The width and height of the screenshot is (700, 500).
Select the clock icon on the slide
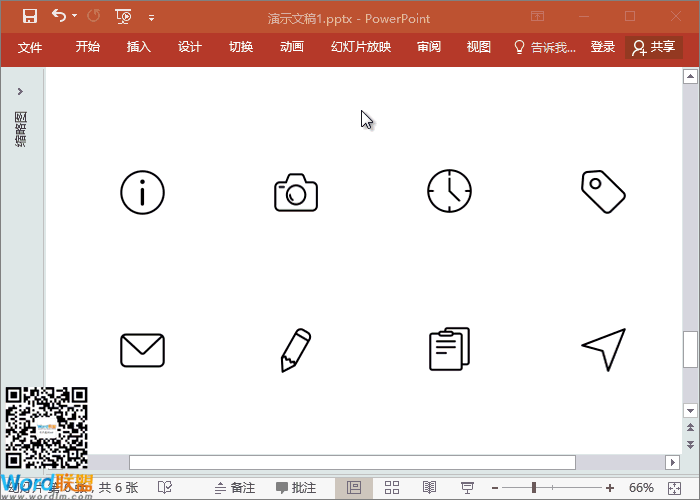pos(449,191)
